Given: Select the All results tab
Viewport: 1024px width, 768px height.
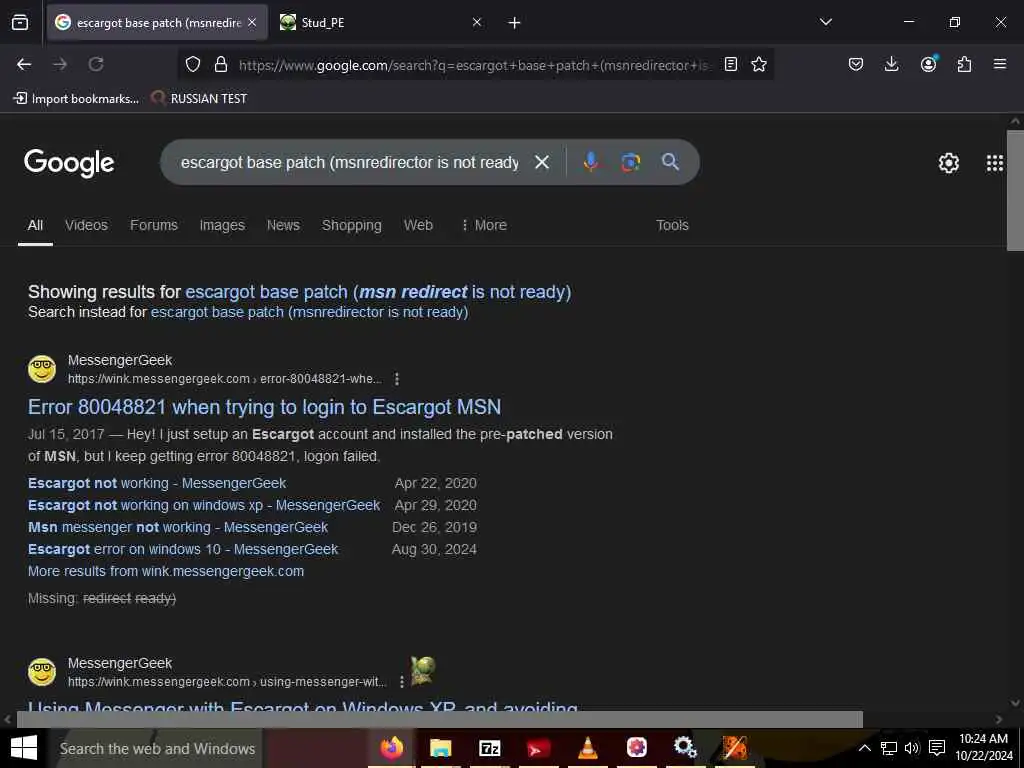Looking at the screenshot, I should pos(35,225).
